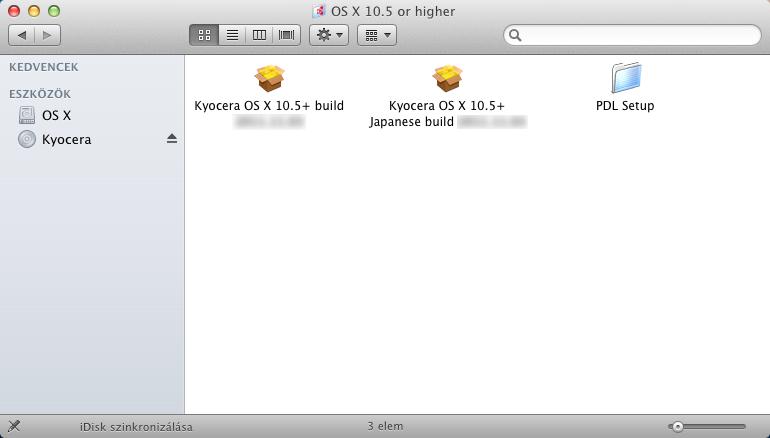Click the search field
The image size is (770, 438).
632,35
